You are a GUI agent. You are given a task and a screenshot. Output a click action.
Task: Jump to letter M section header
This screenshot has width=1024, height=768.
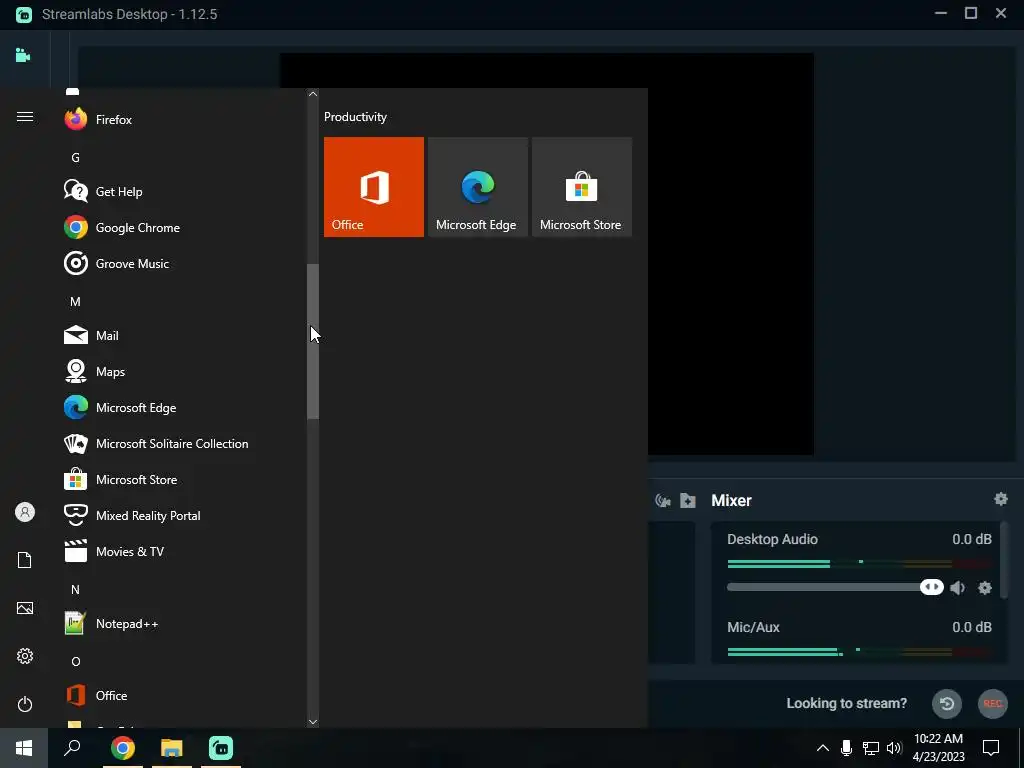pos(75,301)
